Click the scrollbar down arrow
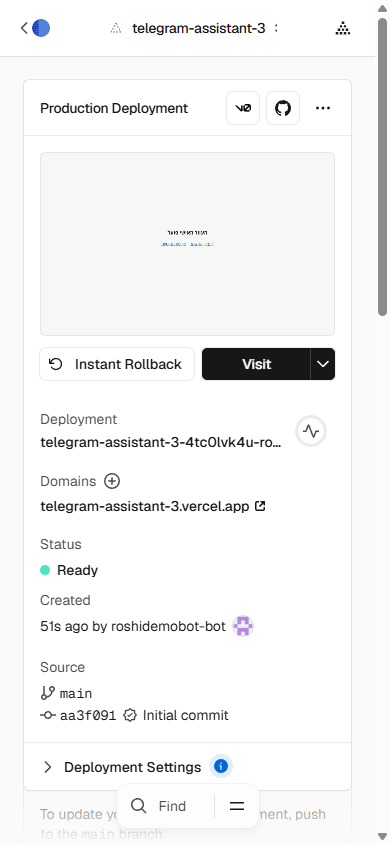390x844 pixels. pos(382,836)
